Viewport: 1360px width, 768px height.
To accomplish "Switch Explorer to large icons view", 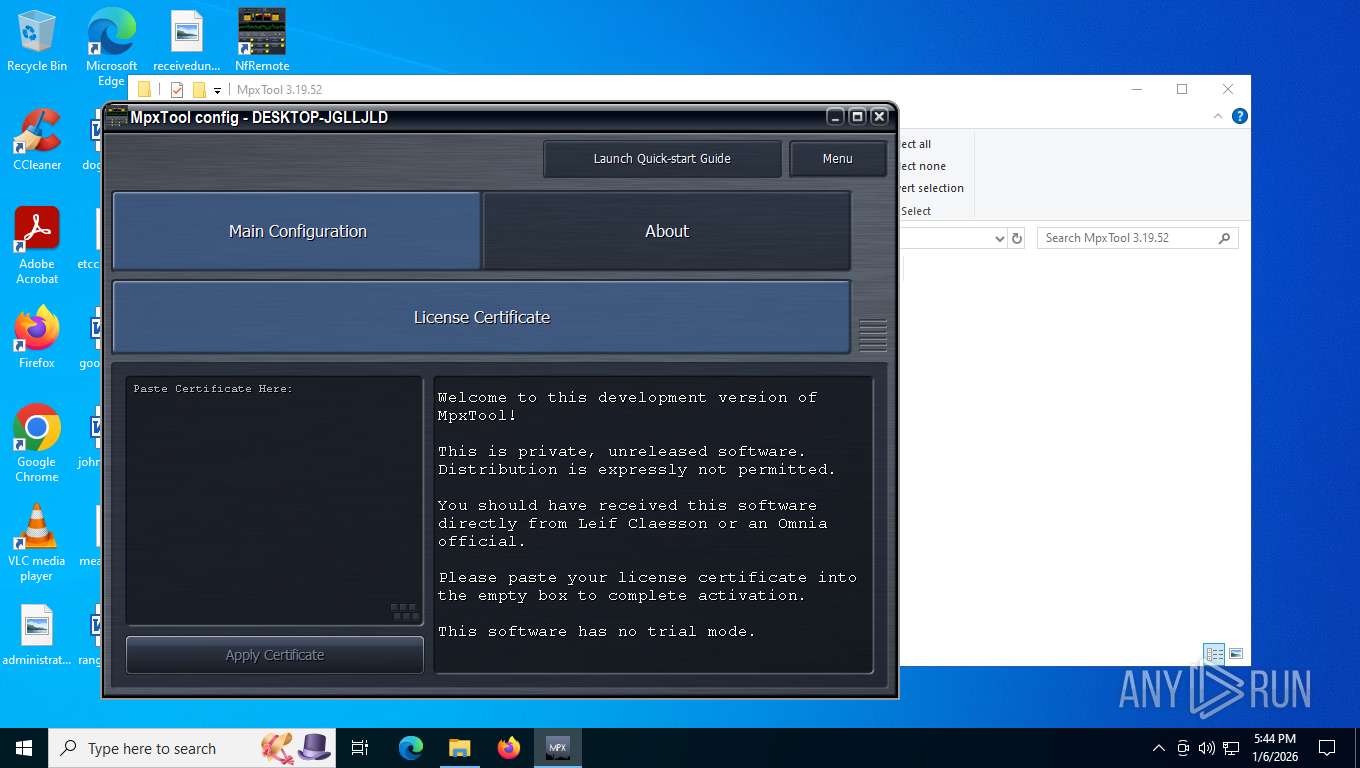I will [x=1236, y=654].
